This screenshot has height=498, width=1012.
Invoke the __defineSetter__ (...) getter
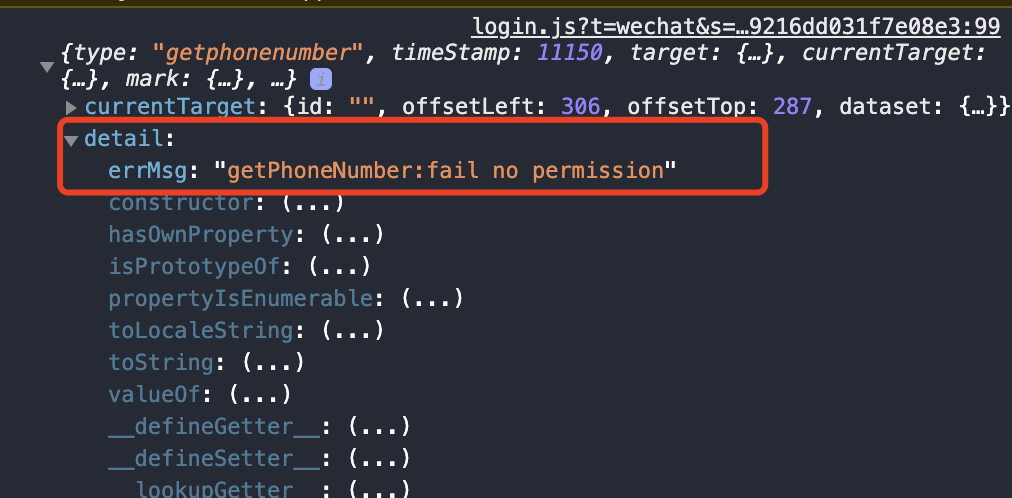pyautogui.click(x=379, y=459)
